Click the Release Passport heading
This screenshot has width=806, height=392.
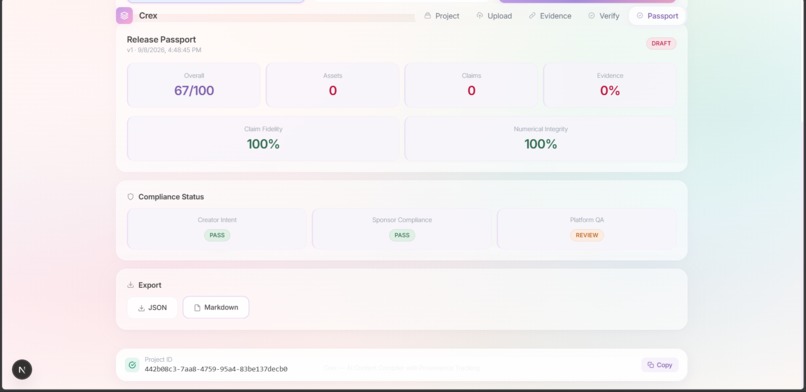161,40
